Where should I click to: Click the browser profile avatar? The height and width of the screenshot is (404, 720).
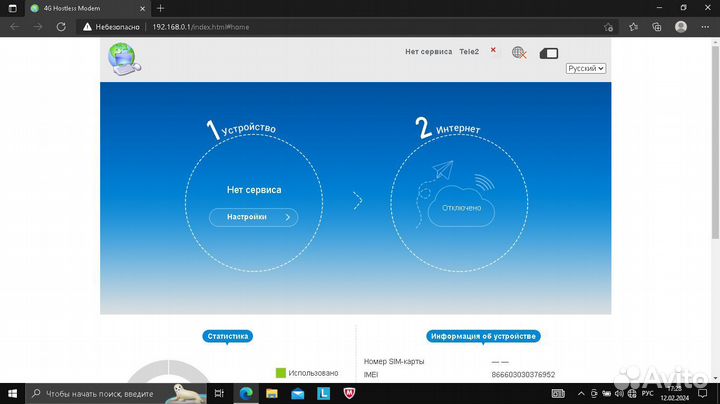coord(681,27)
